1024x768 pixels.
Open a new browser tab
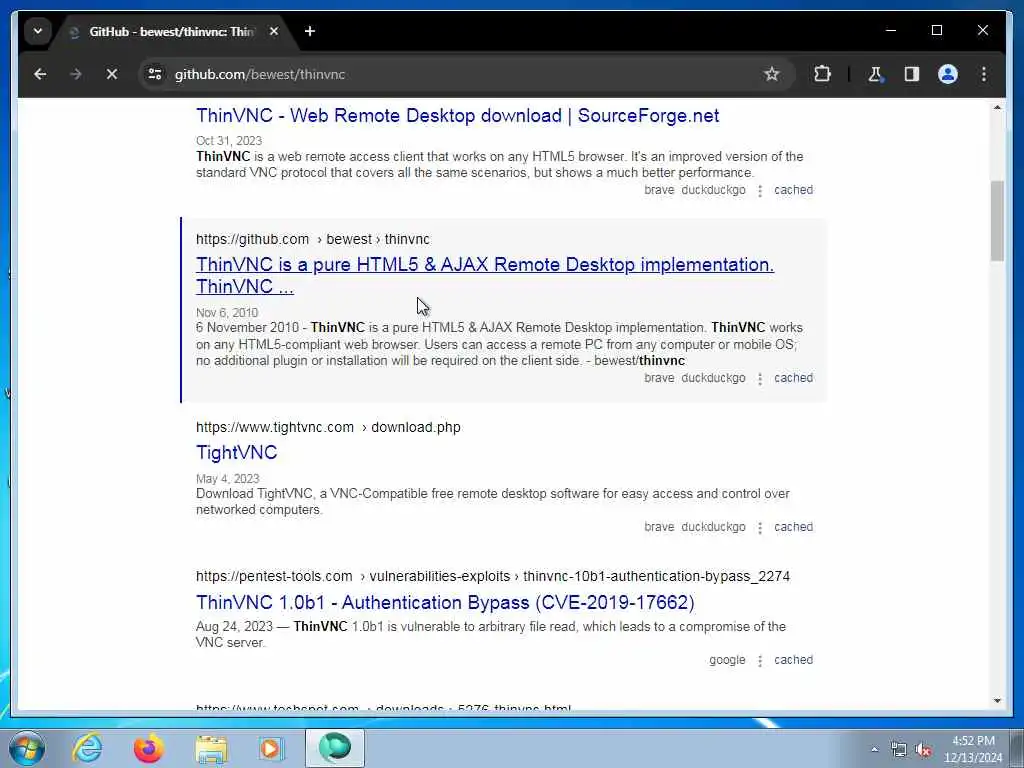[310, 31]
